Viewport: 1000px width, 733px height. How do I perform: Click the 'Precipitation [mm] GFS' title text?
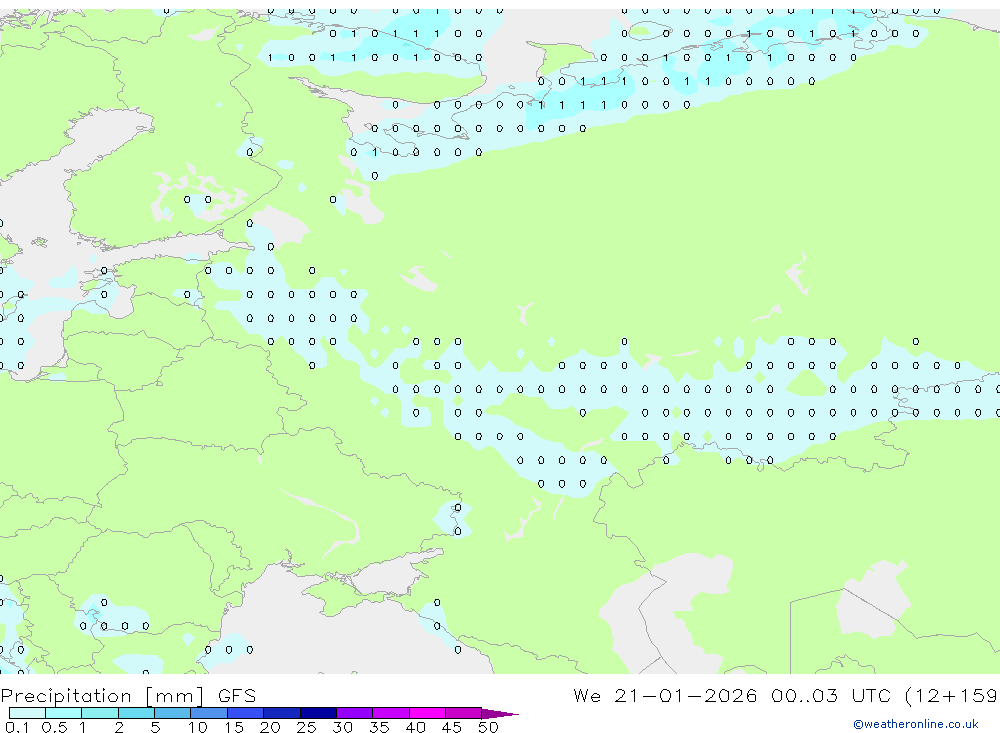[128, 696]
